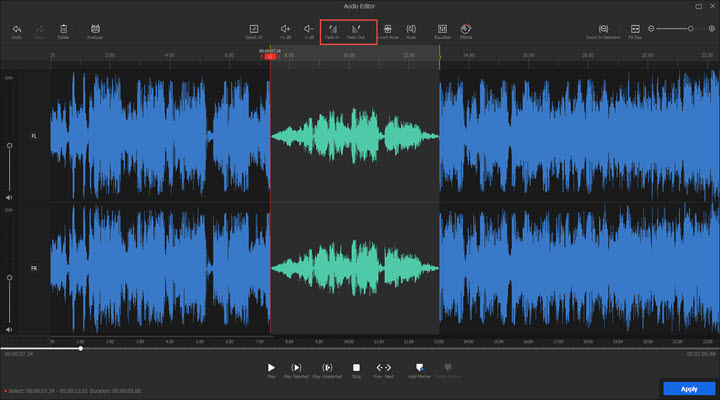Toggle the FR channel speaker icon
The width and height of the screenshot is (720, 400).
pyautogui.click(x=10, y=327)
